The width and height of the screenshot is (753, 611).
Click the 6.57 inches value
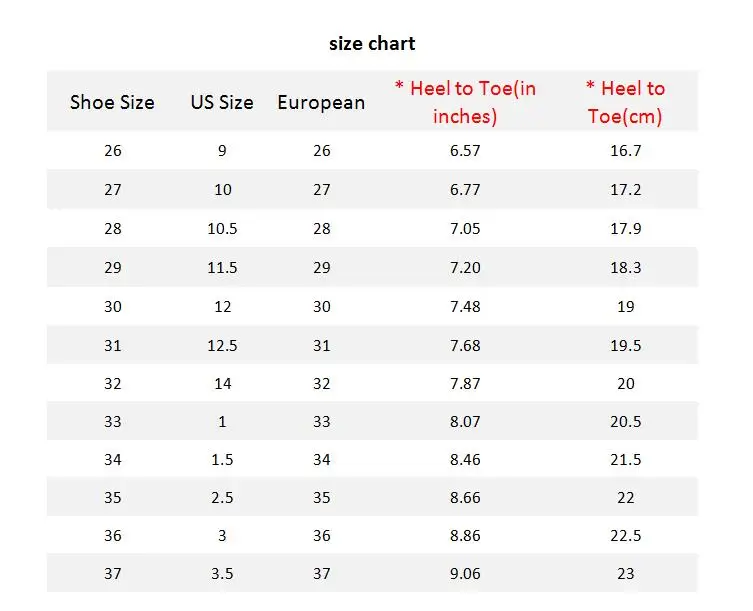(465, 151)
